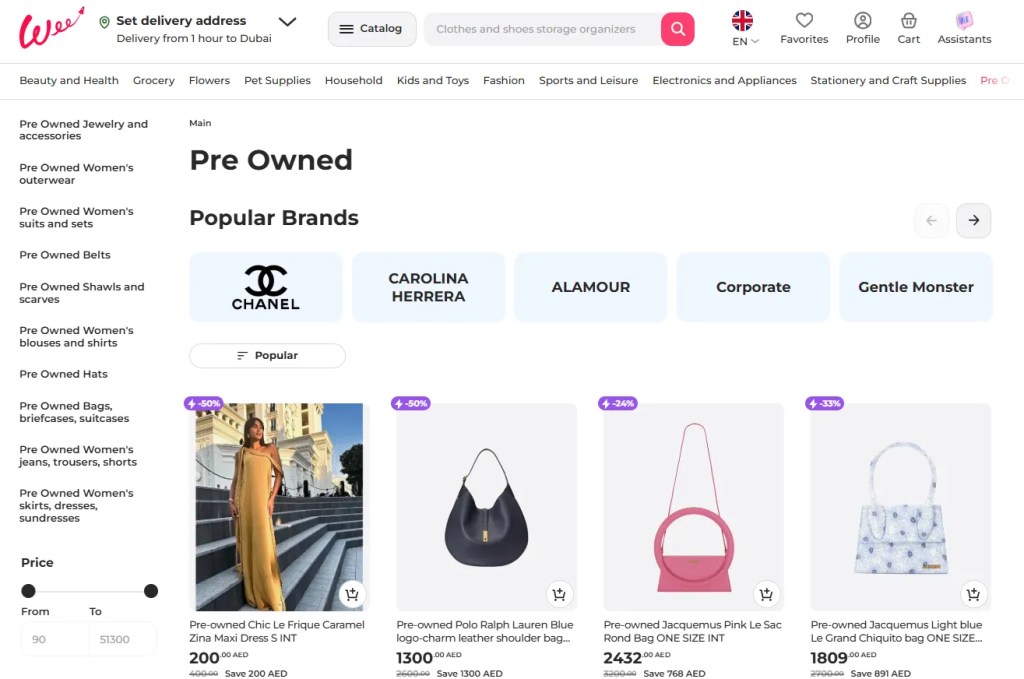
Task: Open the Favorites heart icon
Action: click(804, 21)
